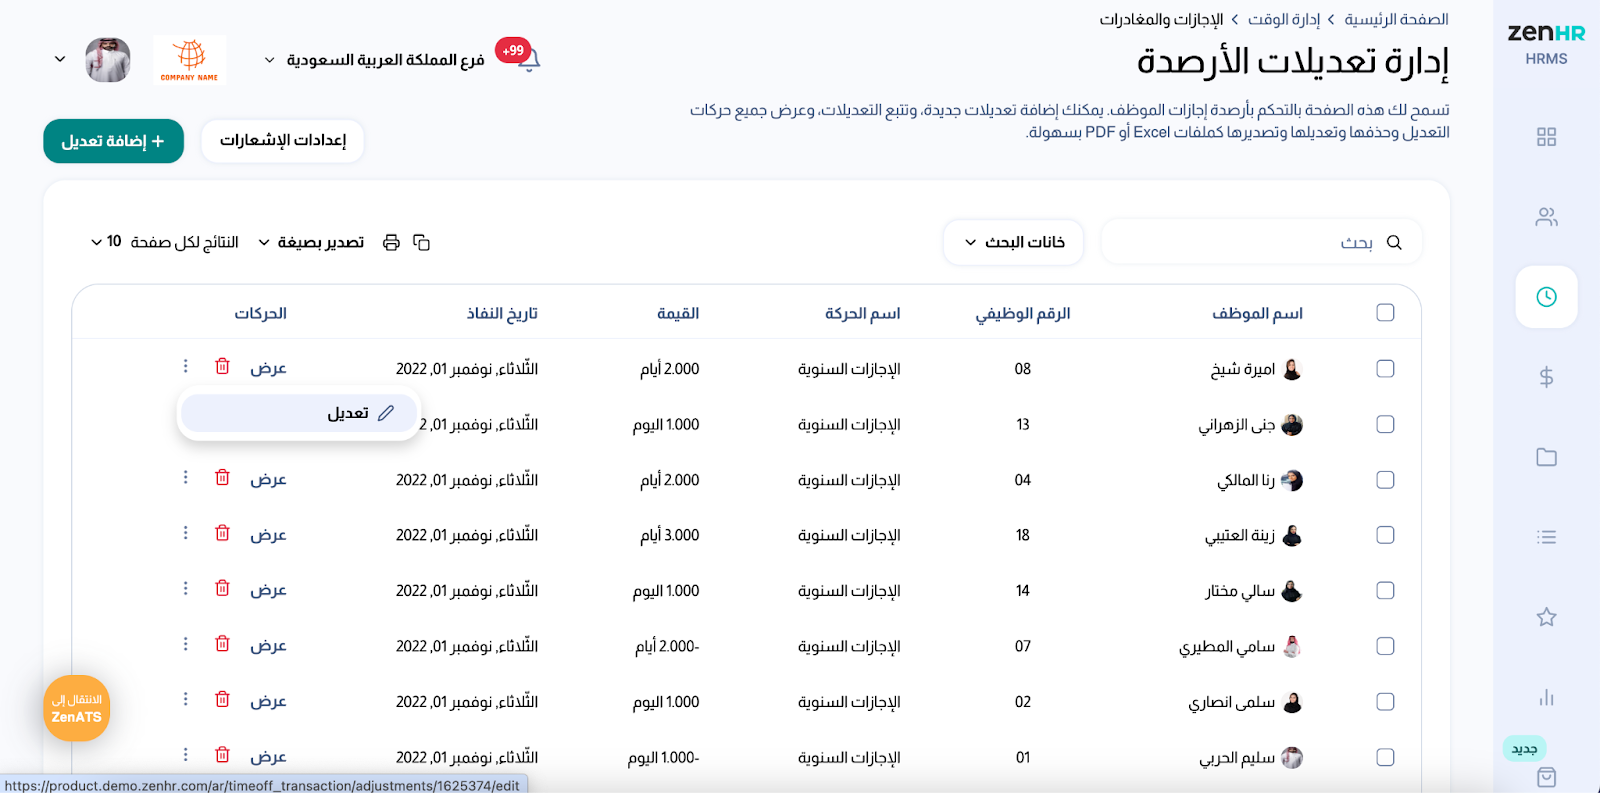Sort by تاريخ النفاذ column header
Viewport: 1600px width, 793px height.
point(502,313)
